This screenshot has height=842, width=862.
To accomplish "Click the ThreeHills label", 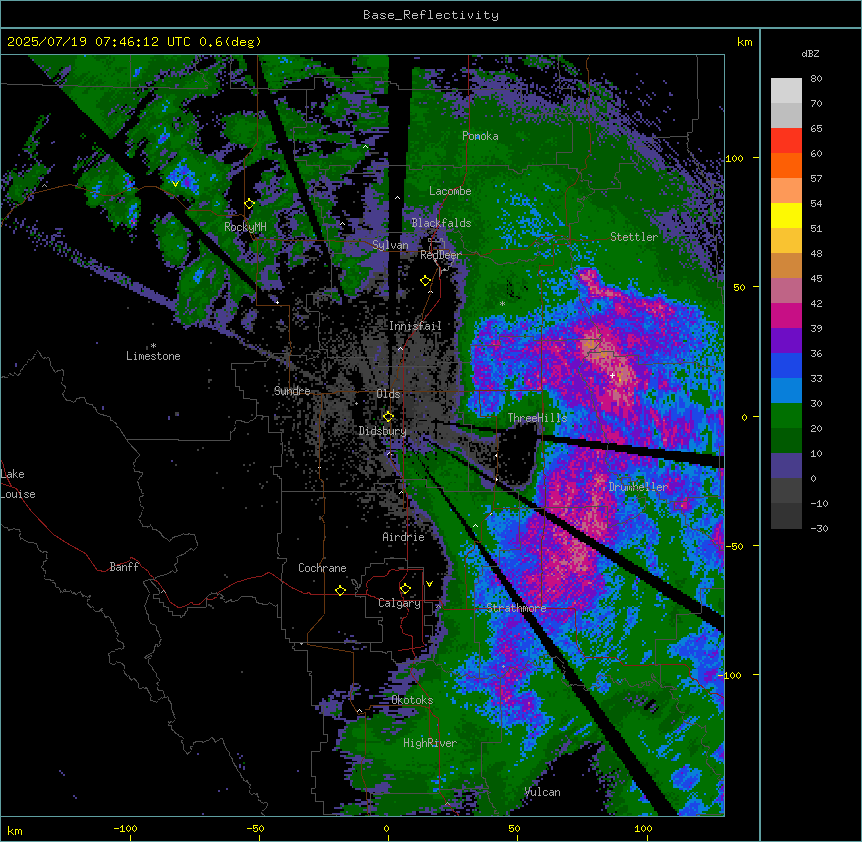I will (x=537, y=418).
